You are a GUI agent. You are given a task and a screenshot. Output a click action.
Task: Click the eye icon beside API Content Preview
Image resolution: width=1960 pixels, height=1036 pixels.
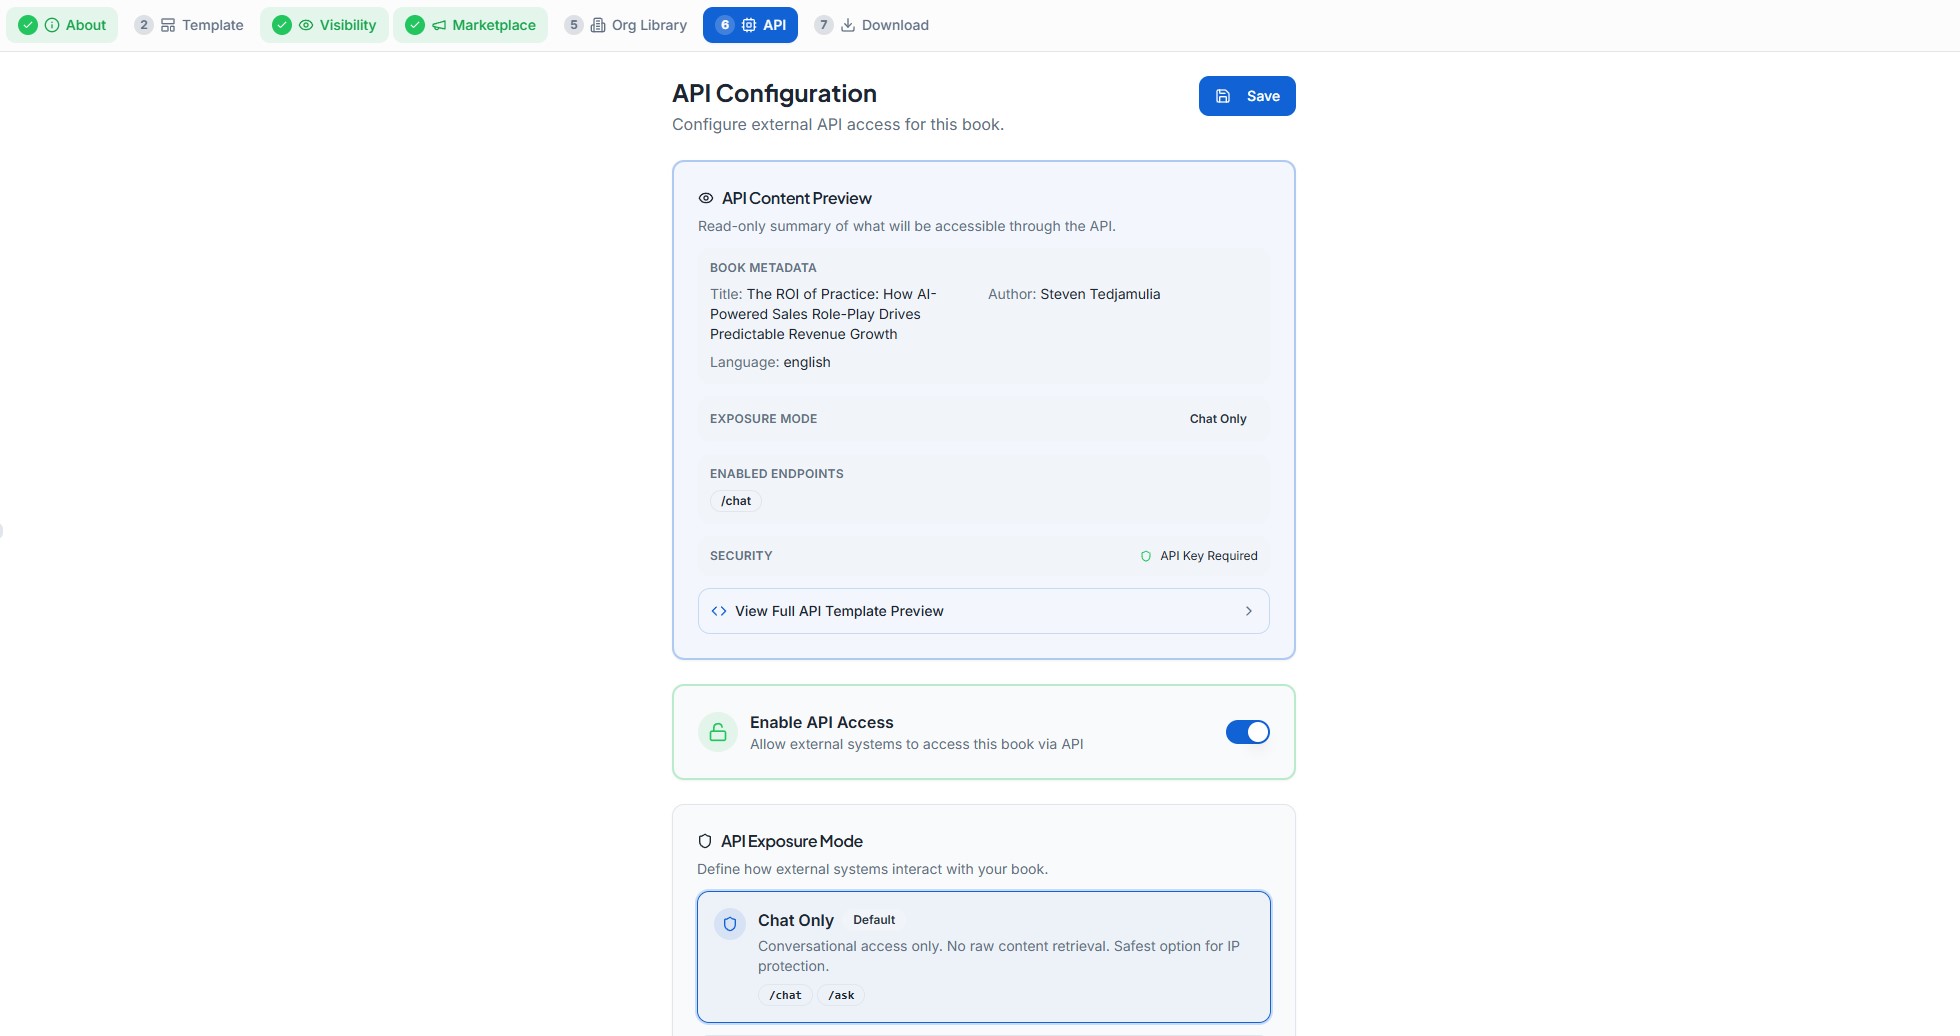pyautogui.click(x=706, y=198)
